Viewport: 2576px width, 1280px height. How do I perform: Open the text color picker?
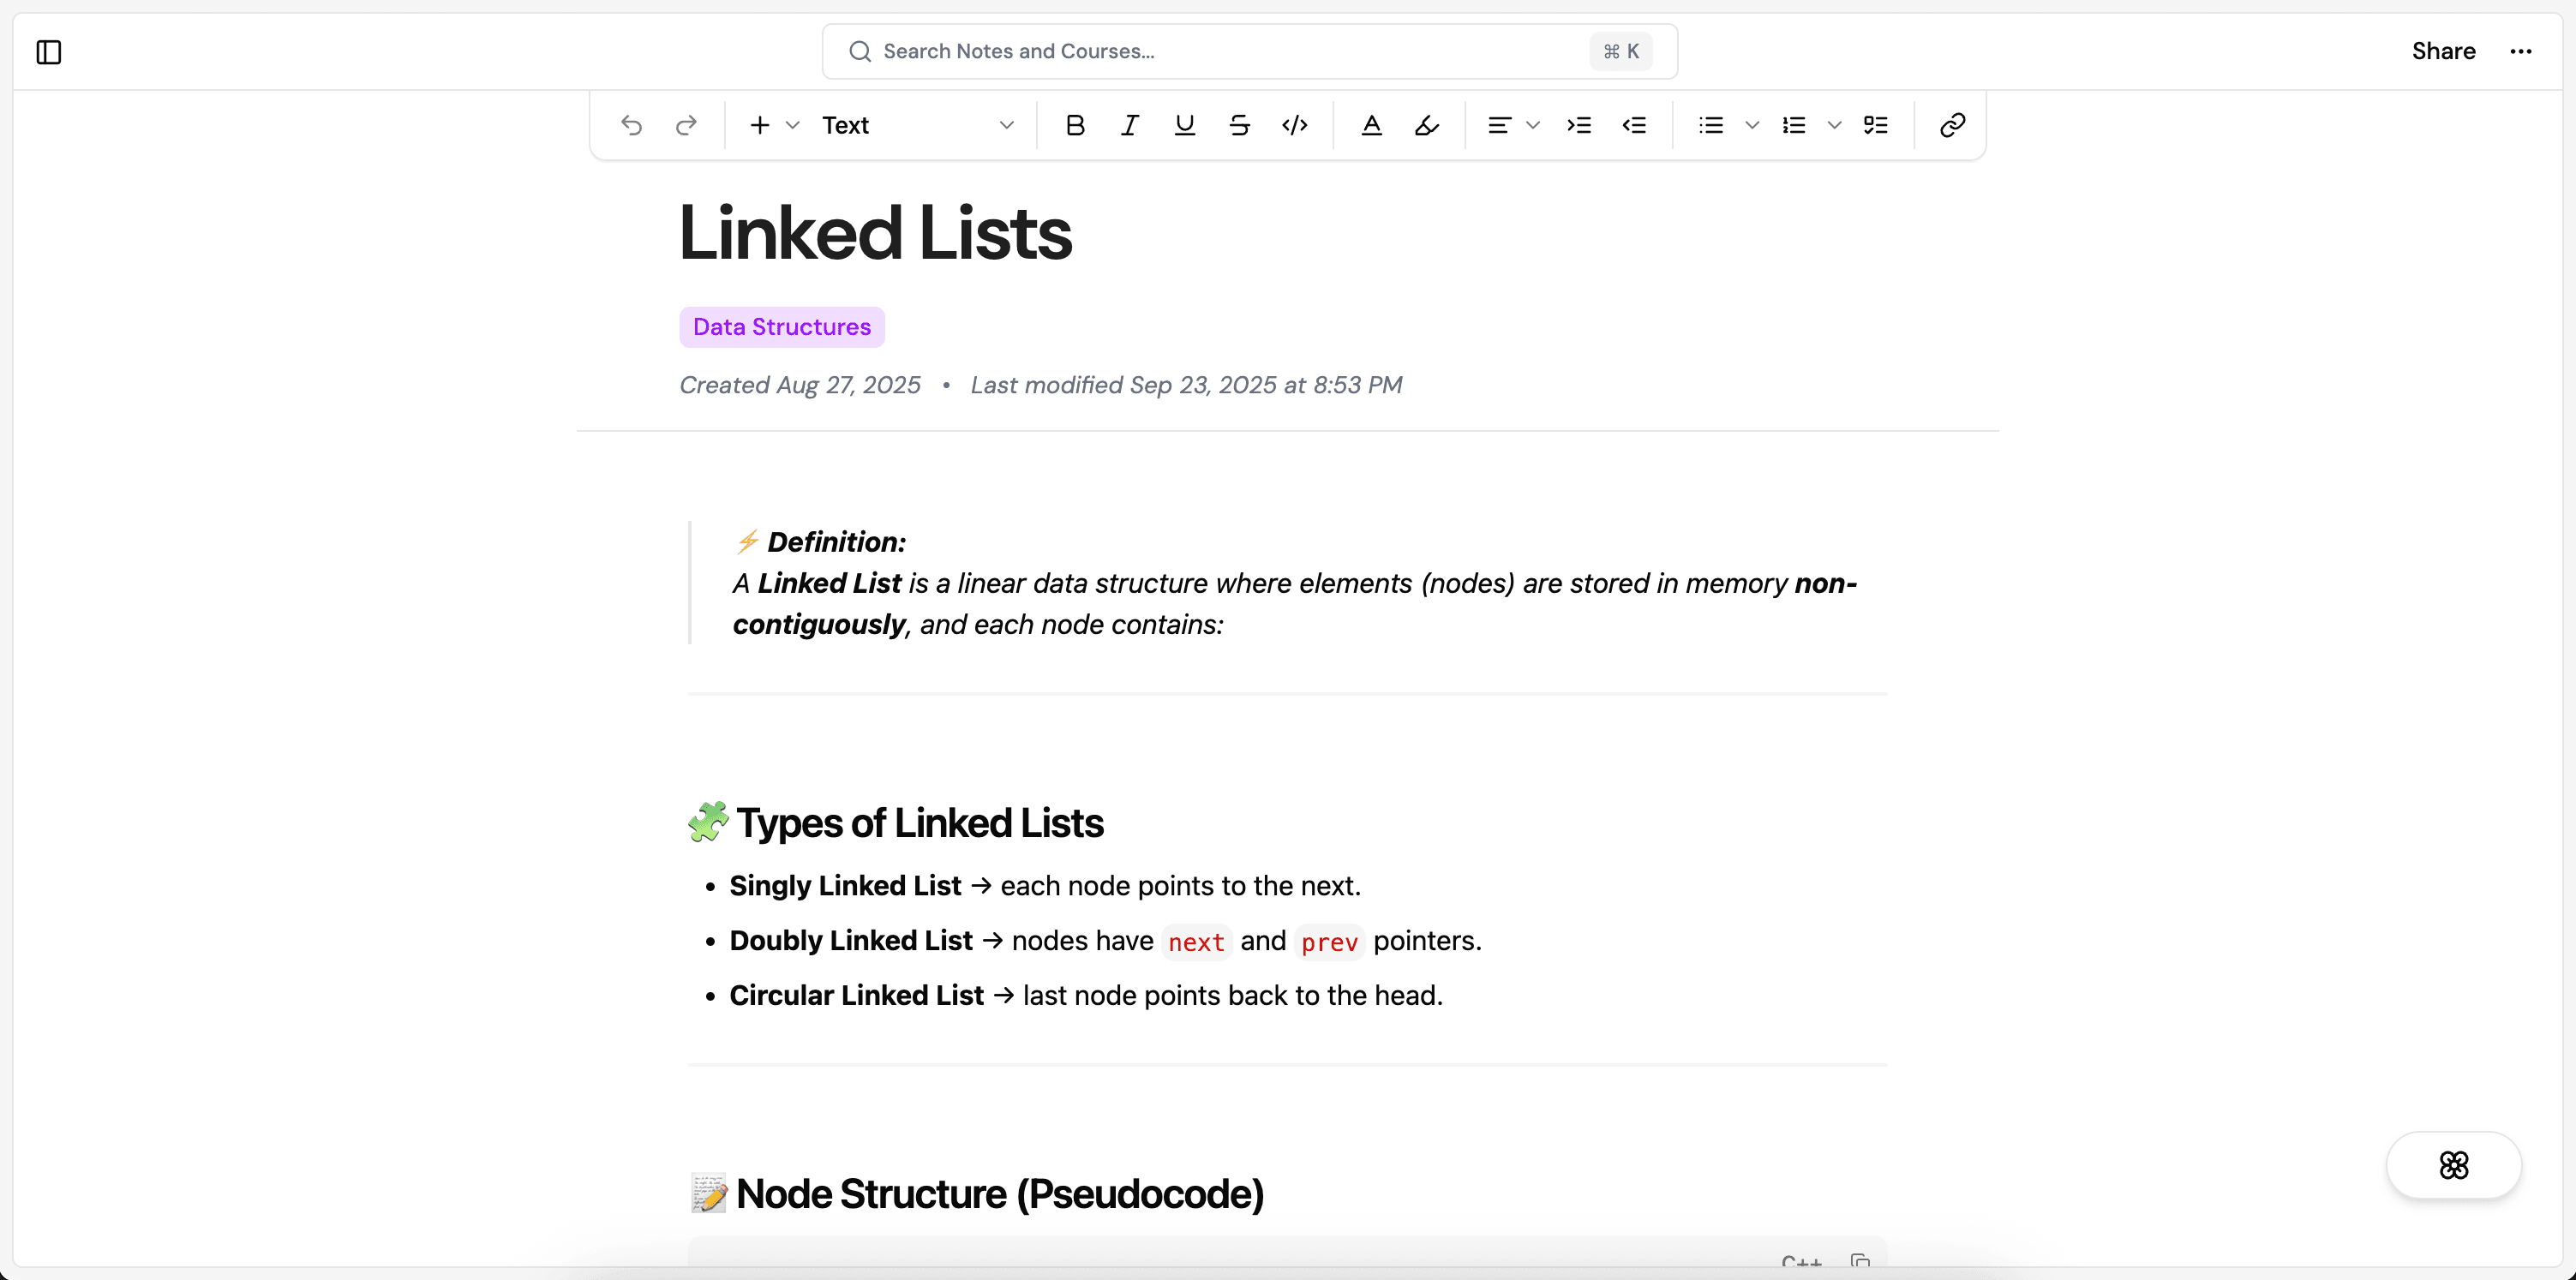[1372, 125]
